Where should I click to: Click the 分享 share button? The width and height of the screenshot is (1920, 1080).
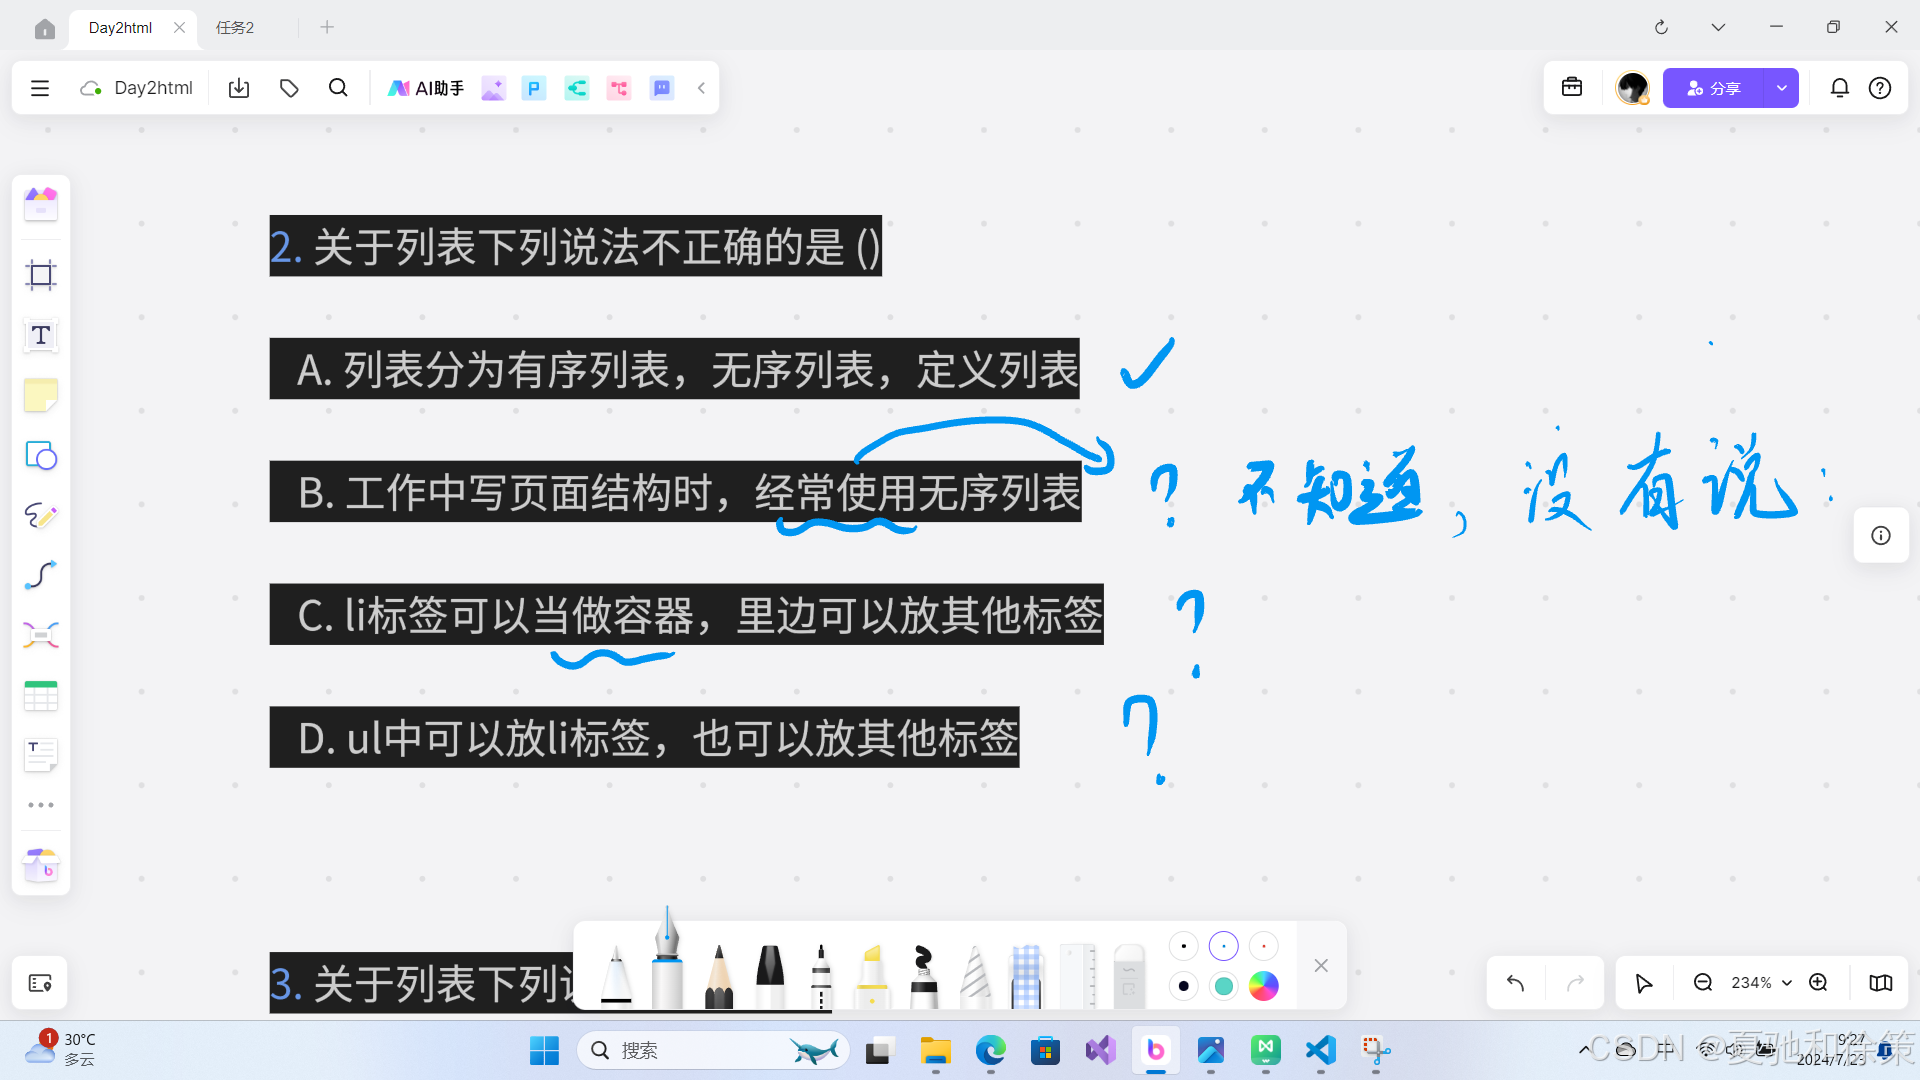coord(1716,88)
